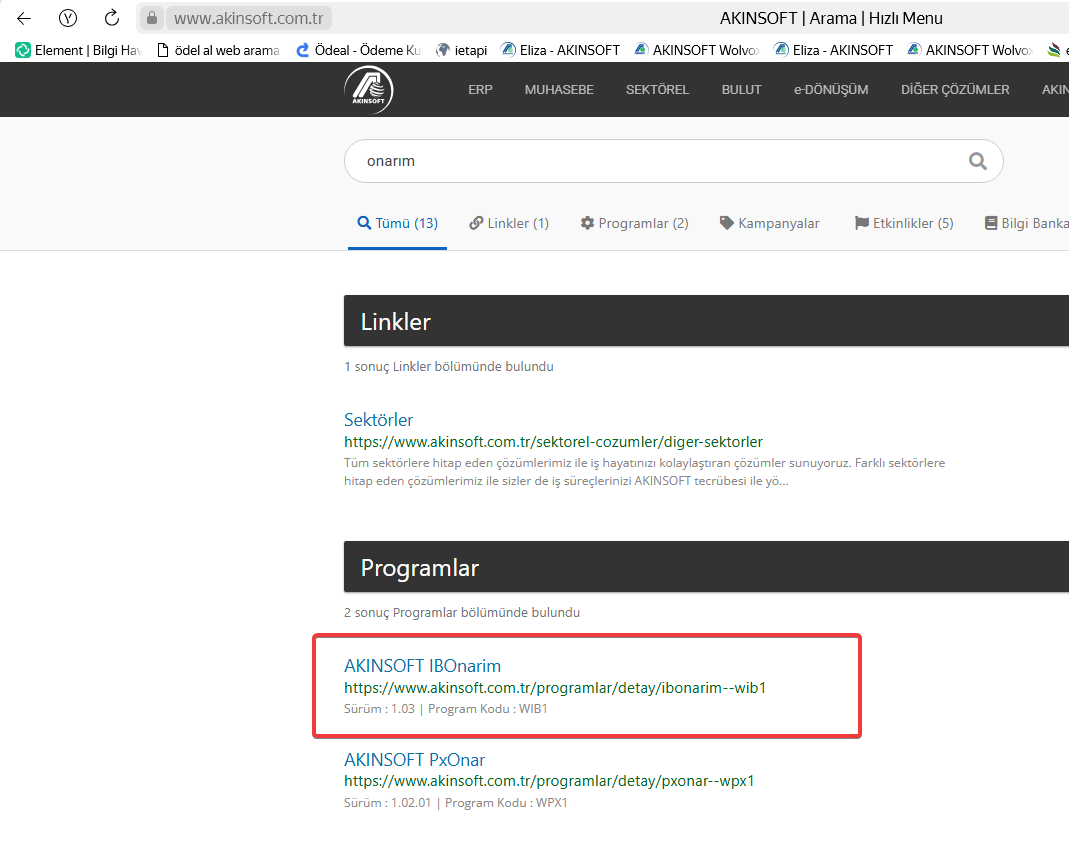1069x856 pixels.
Task: Click the Sektörler result description text
Action: [x=644, y=472]
